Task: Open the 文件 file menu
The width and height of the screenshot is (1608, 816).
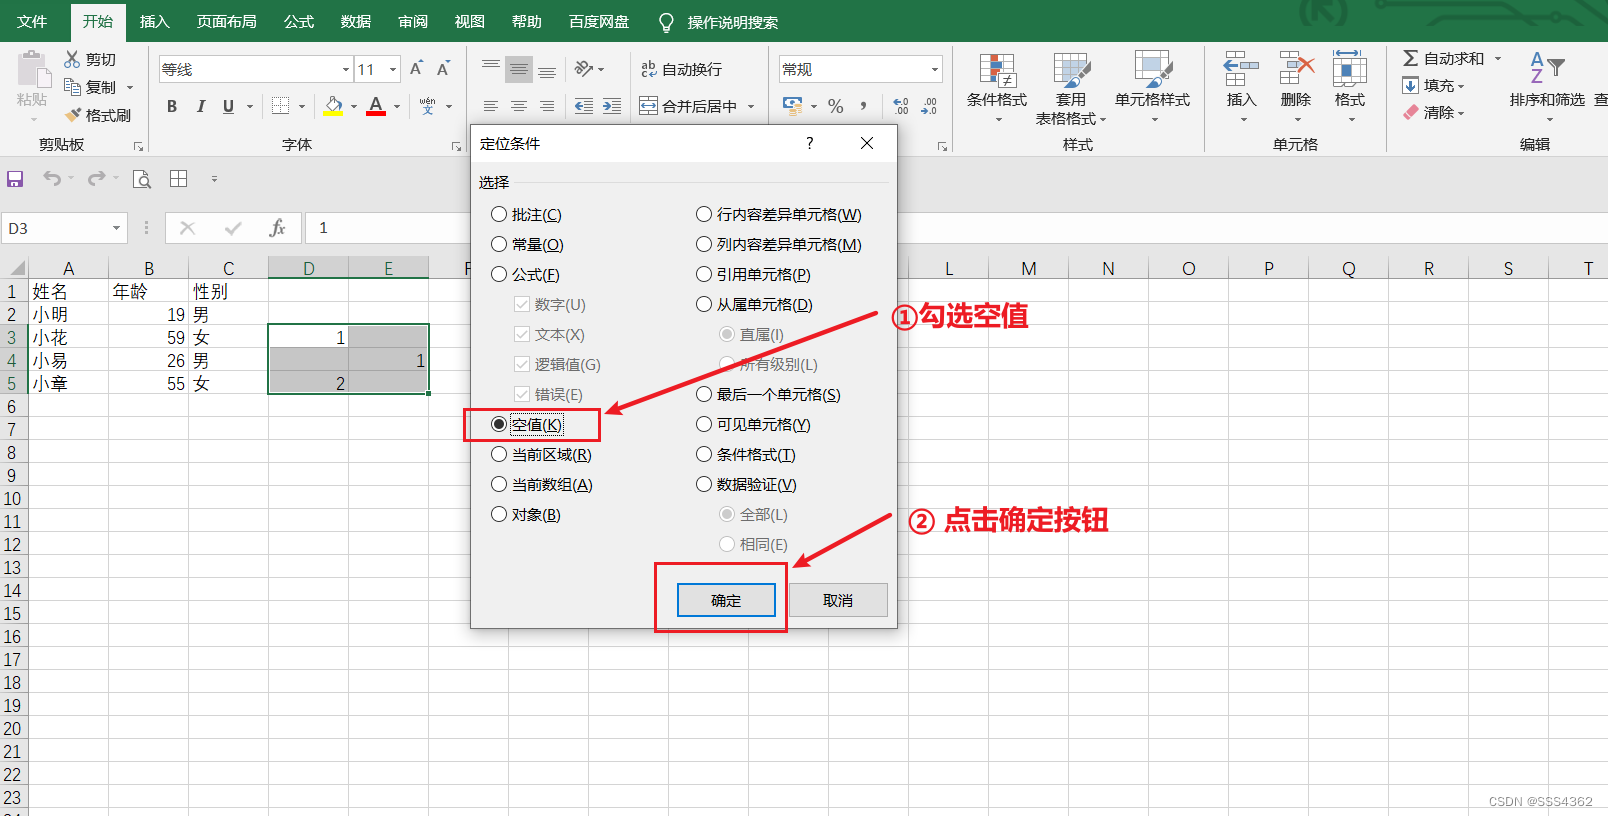Action: [x=32, y=21]
